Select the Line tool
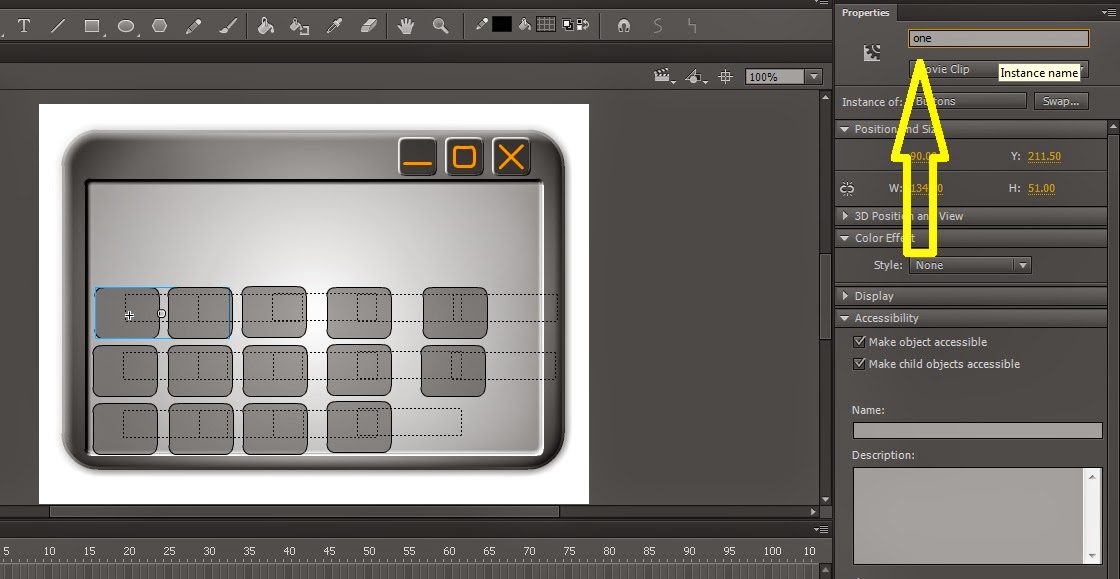This screenshot has width=1120, height=579. [x=58, y=26]
